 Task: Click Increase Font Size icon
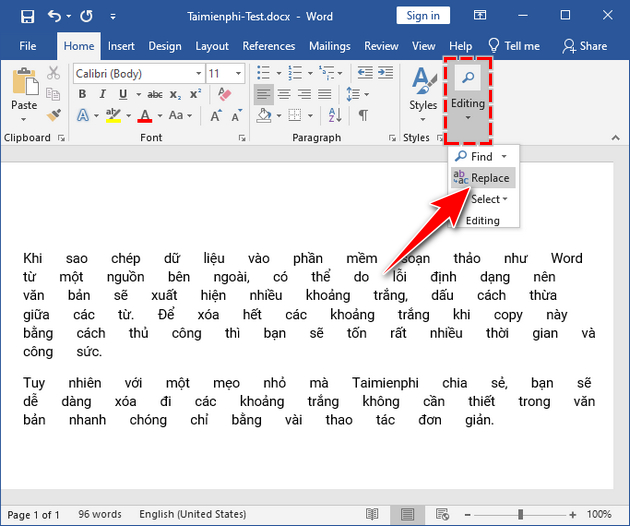coord(216,116)
